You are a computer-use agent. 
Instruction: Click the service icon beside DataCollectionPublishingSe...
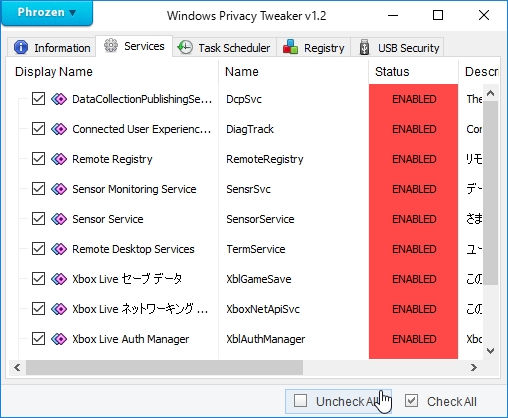(59, 99)
